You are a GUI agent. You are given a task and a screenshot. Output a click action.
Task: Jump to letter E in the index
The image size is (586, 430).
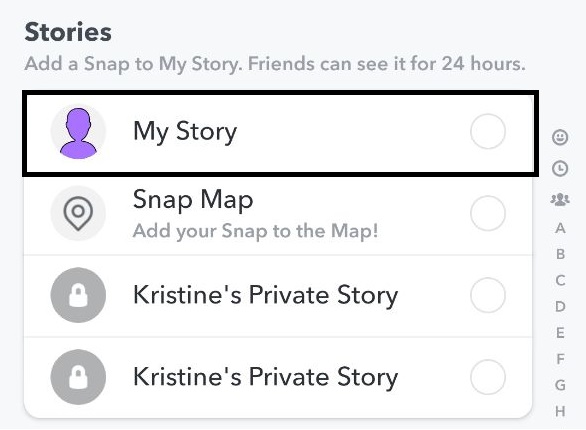(560, 332)
